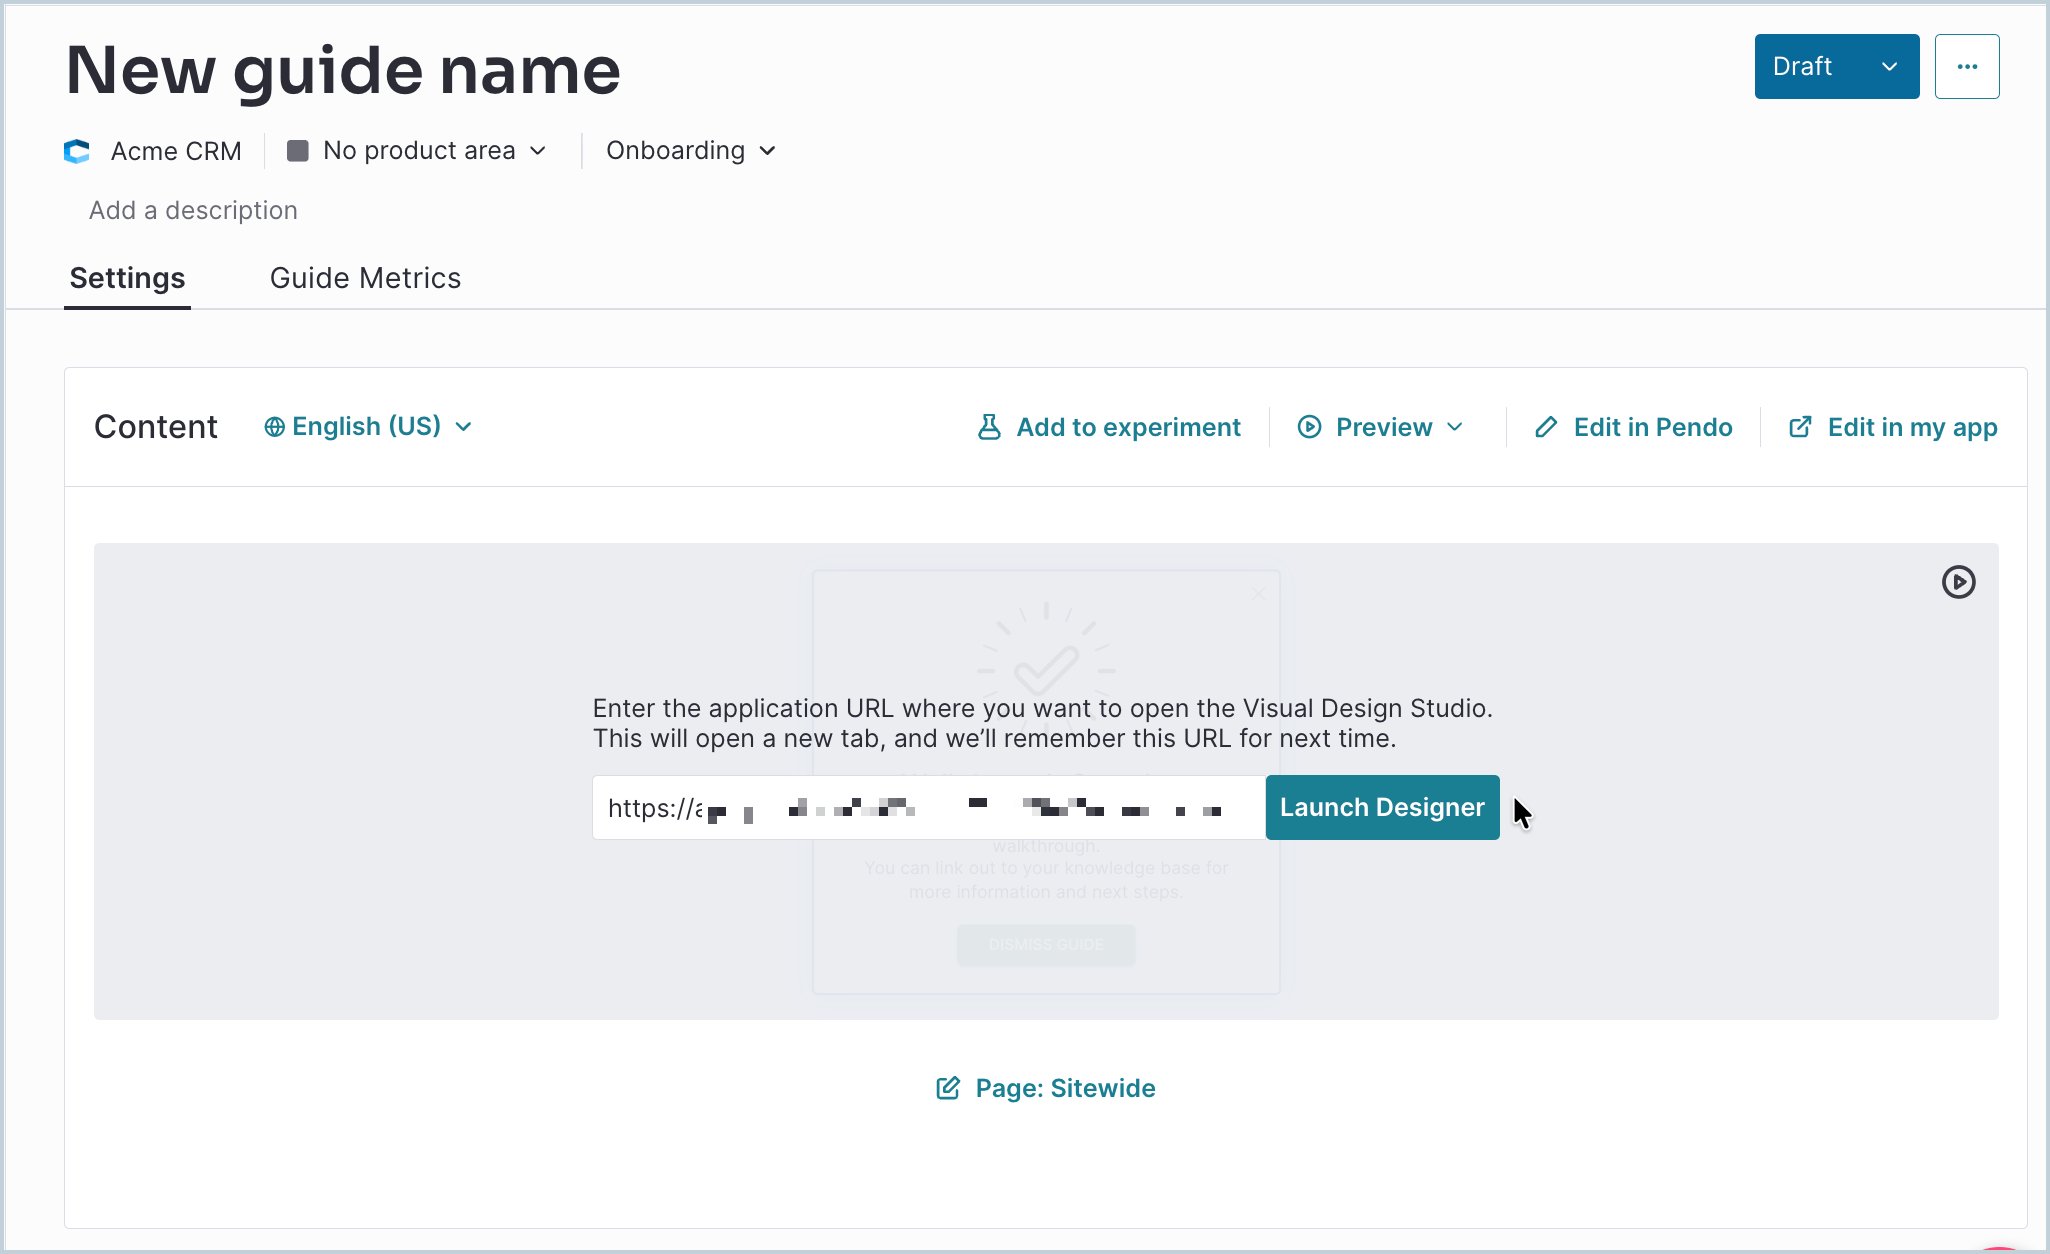
Task: Click the application URL input field
Action: (929, 807)
